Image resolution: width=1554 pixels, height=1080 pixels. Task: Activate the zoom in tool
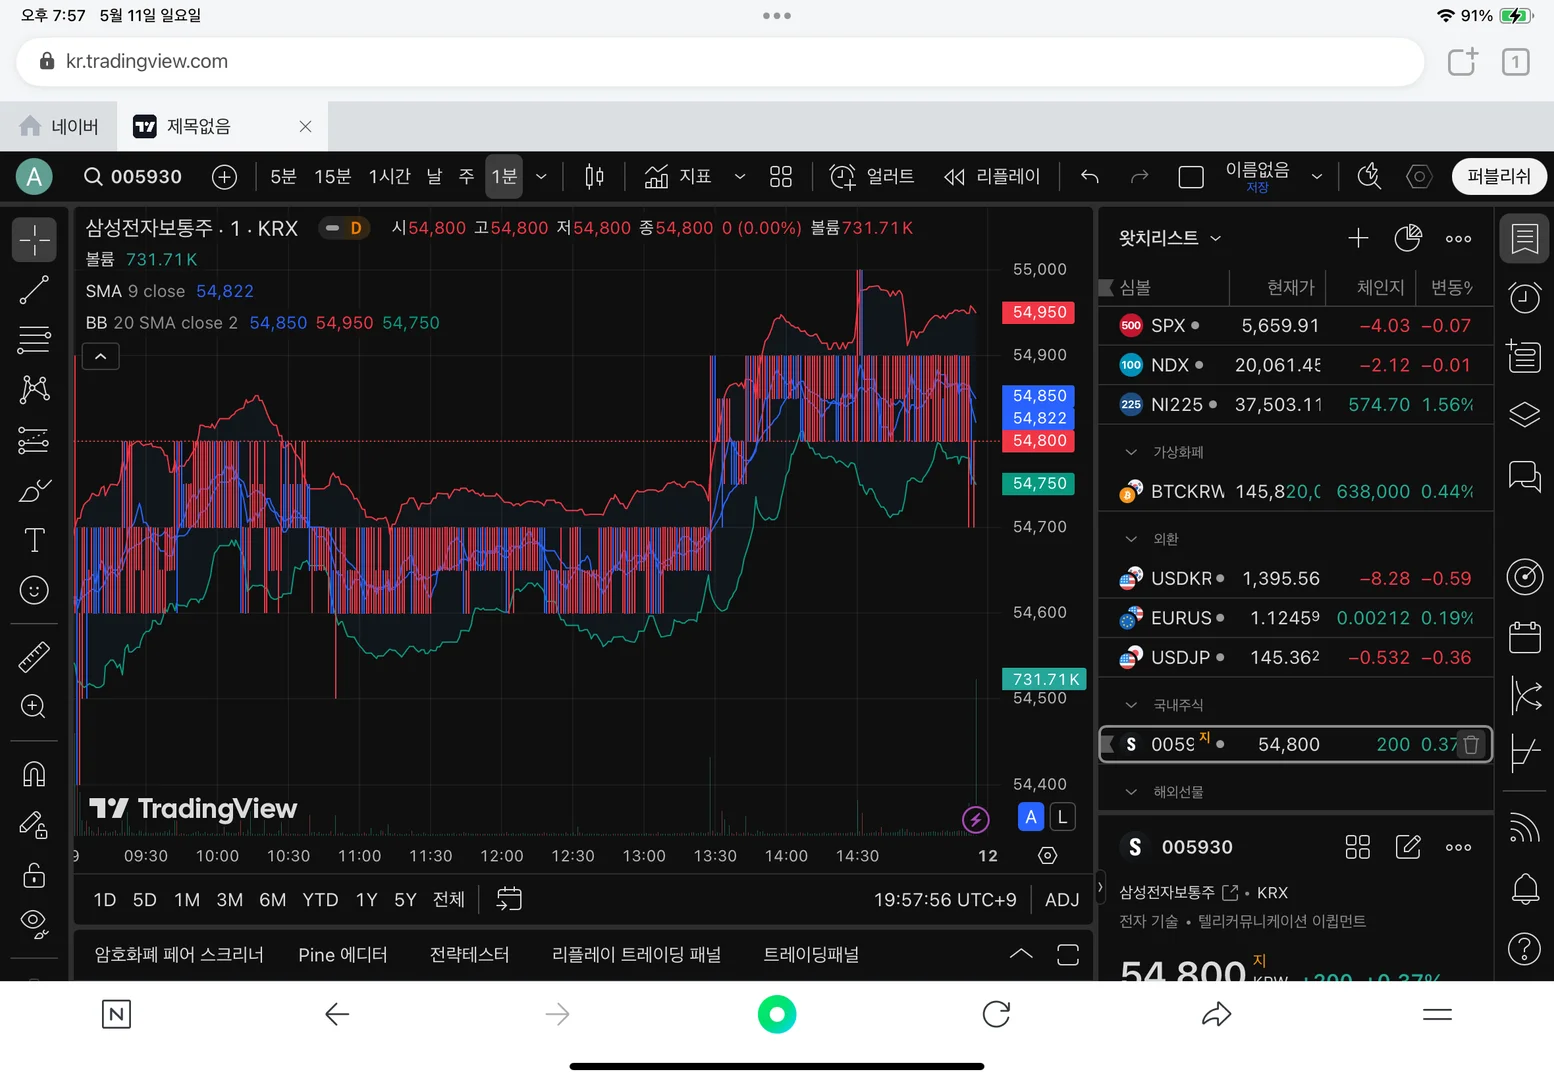[x=34, y=707]
